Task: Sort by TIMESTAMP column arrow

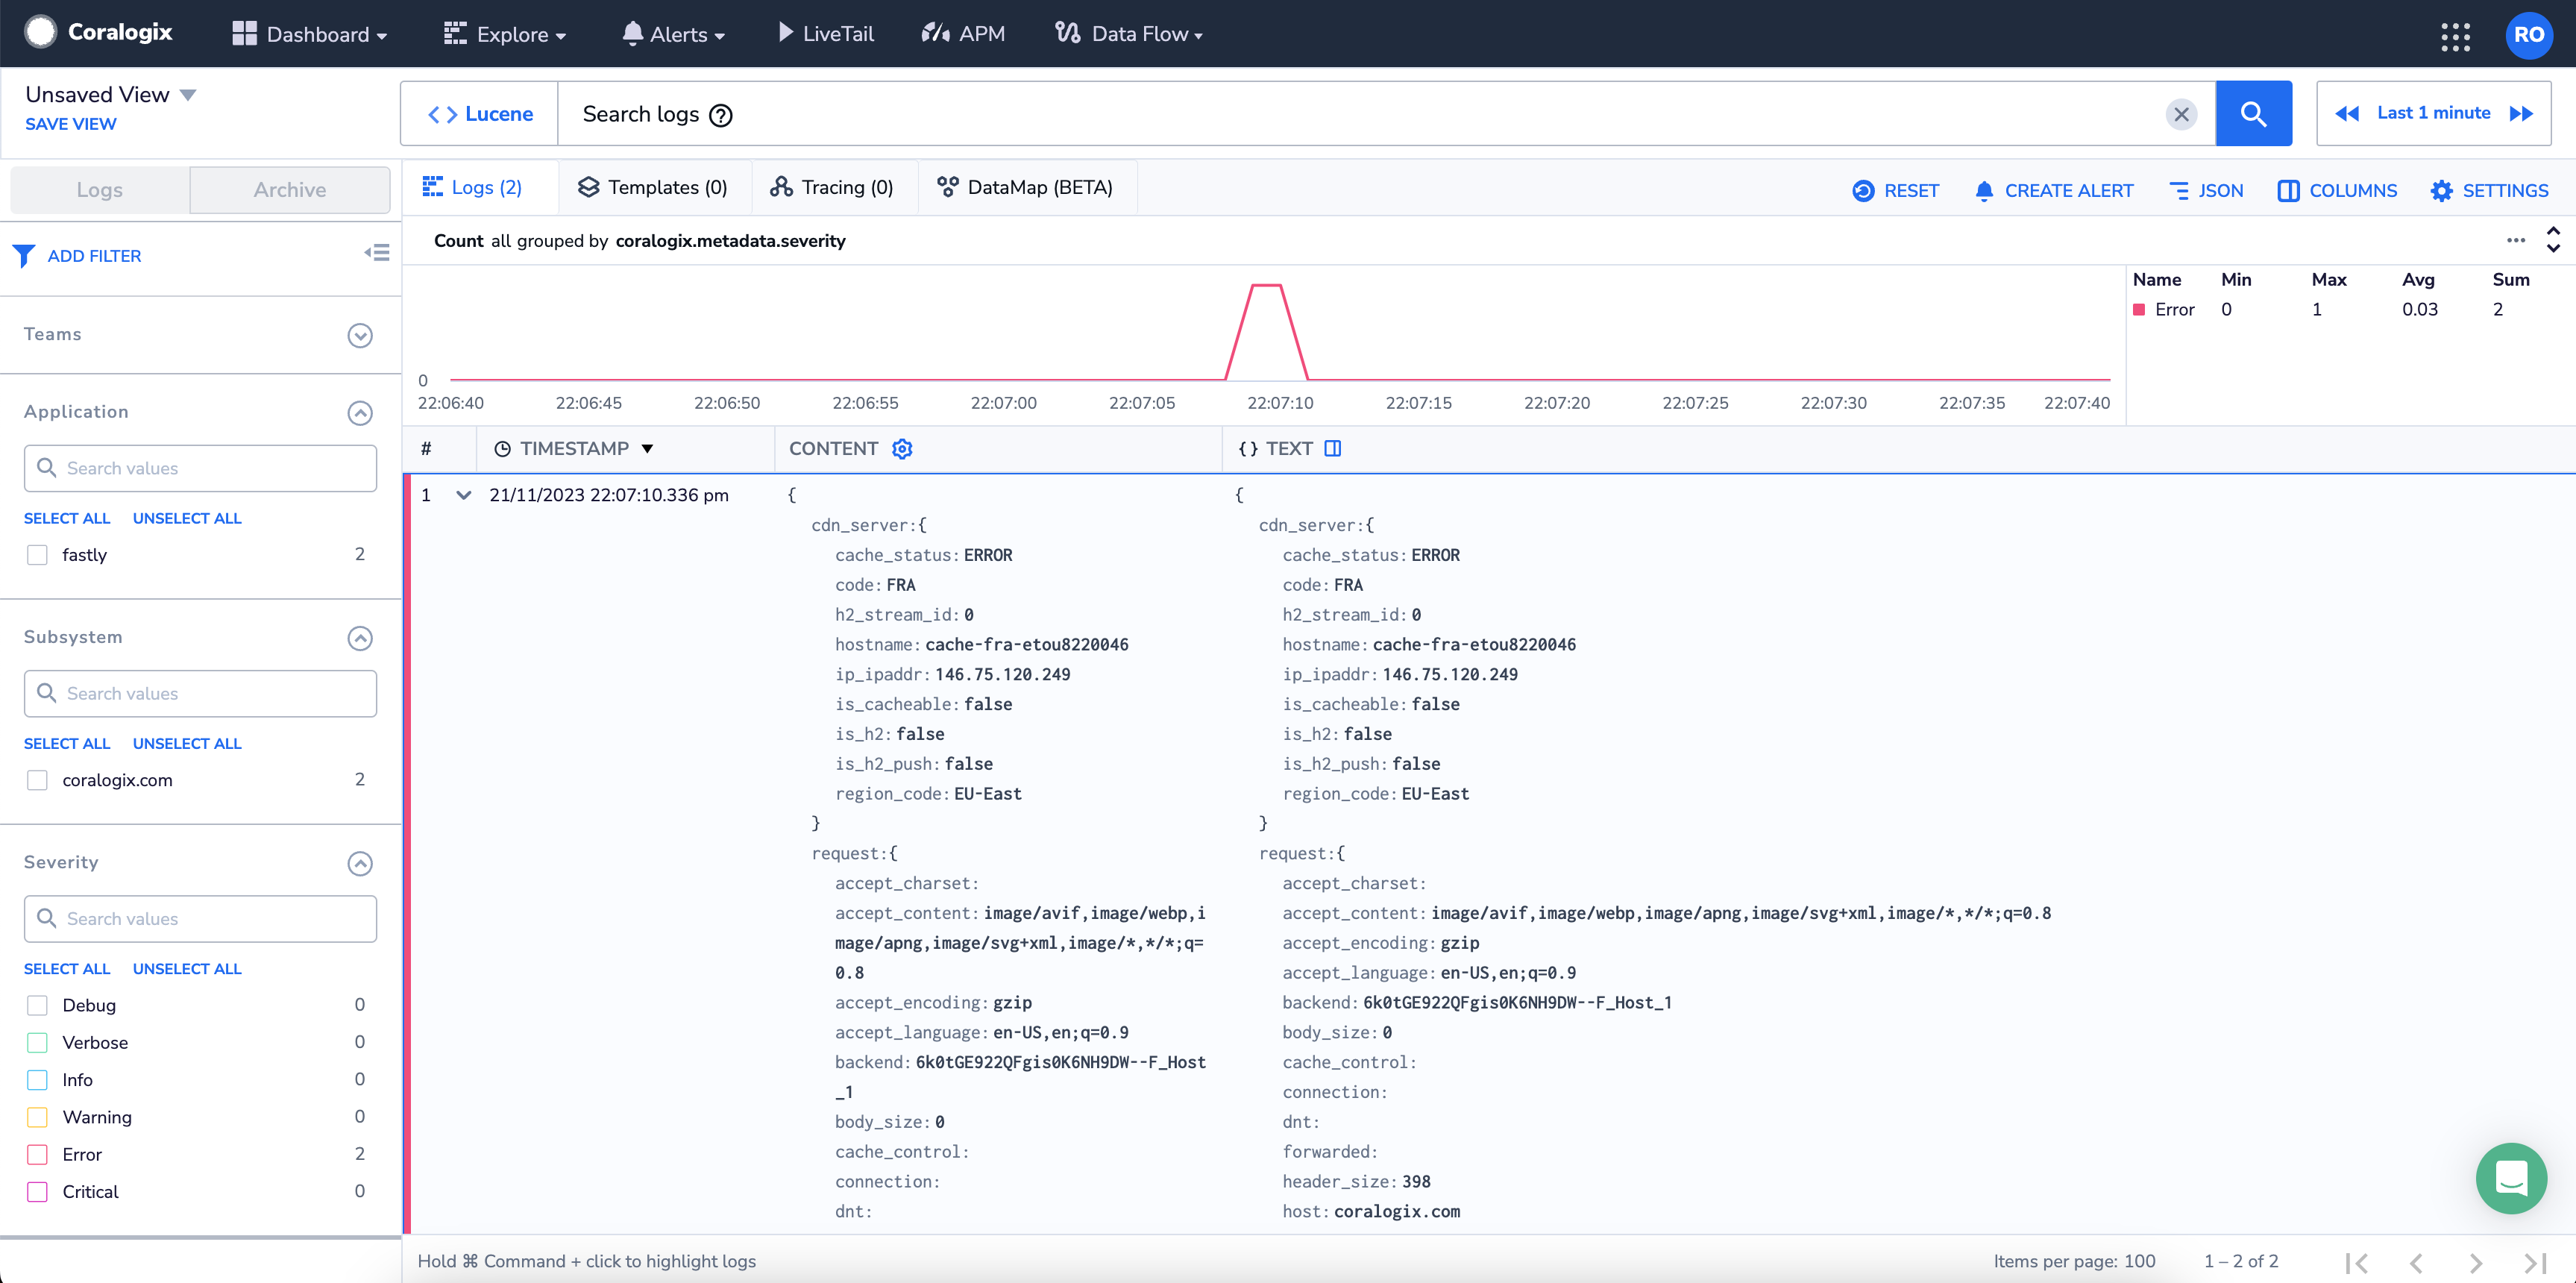Action: pyautogui.click(x=647, y=449)
